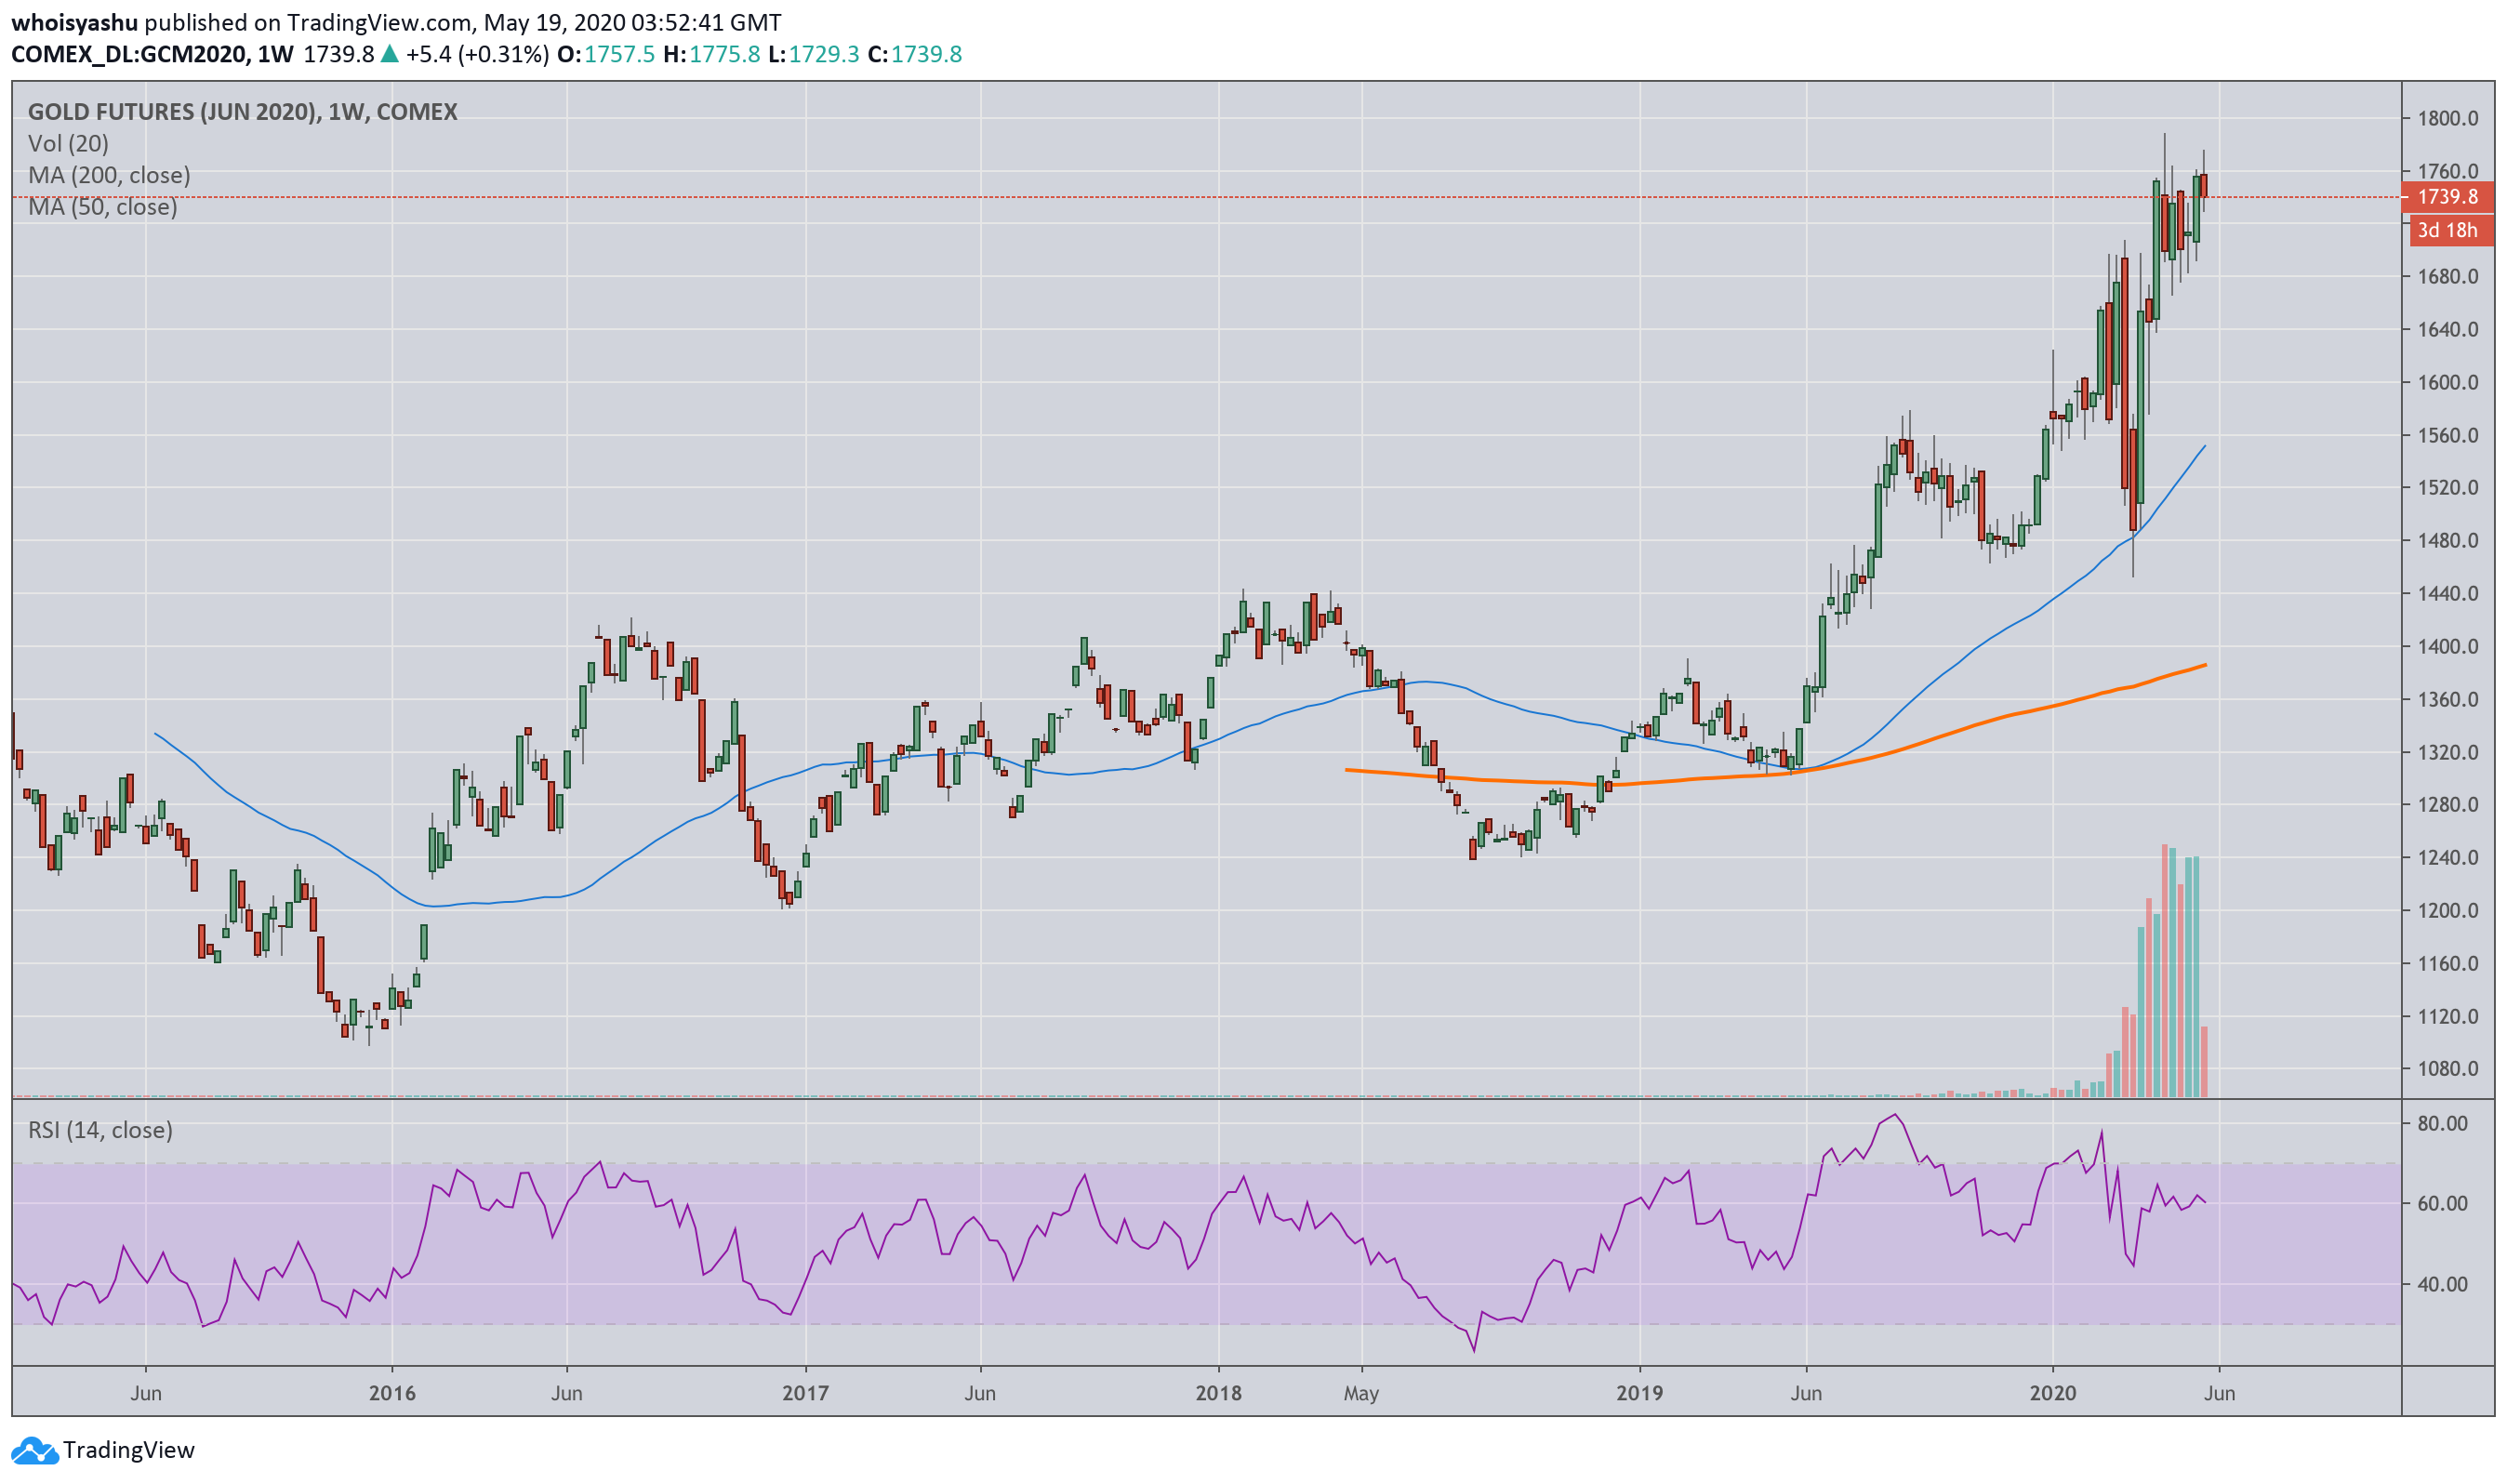The image size is (2507, 1484).
Task: Click the last red candlestick on chart
Action: point(2203,186)
